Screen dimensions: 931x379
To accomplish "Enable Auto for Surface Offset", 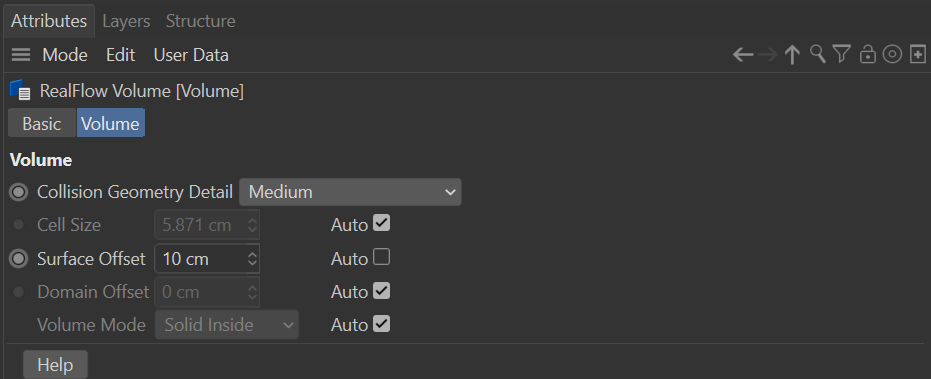I will [x=382, y=257].
